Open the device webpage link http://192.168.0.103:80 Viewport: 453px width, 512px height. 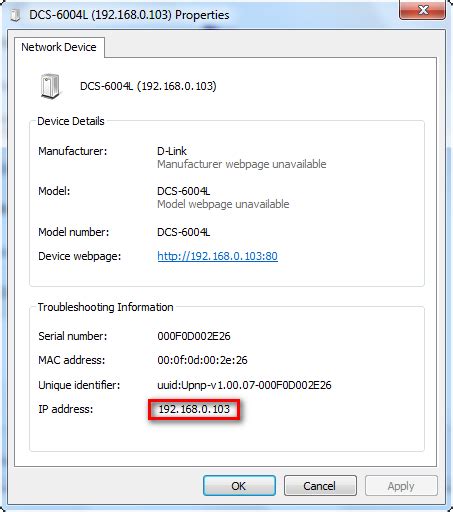[217, 256]
